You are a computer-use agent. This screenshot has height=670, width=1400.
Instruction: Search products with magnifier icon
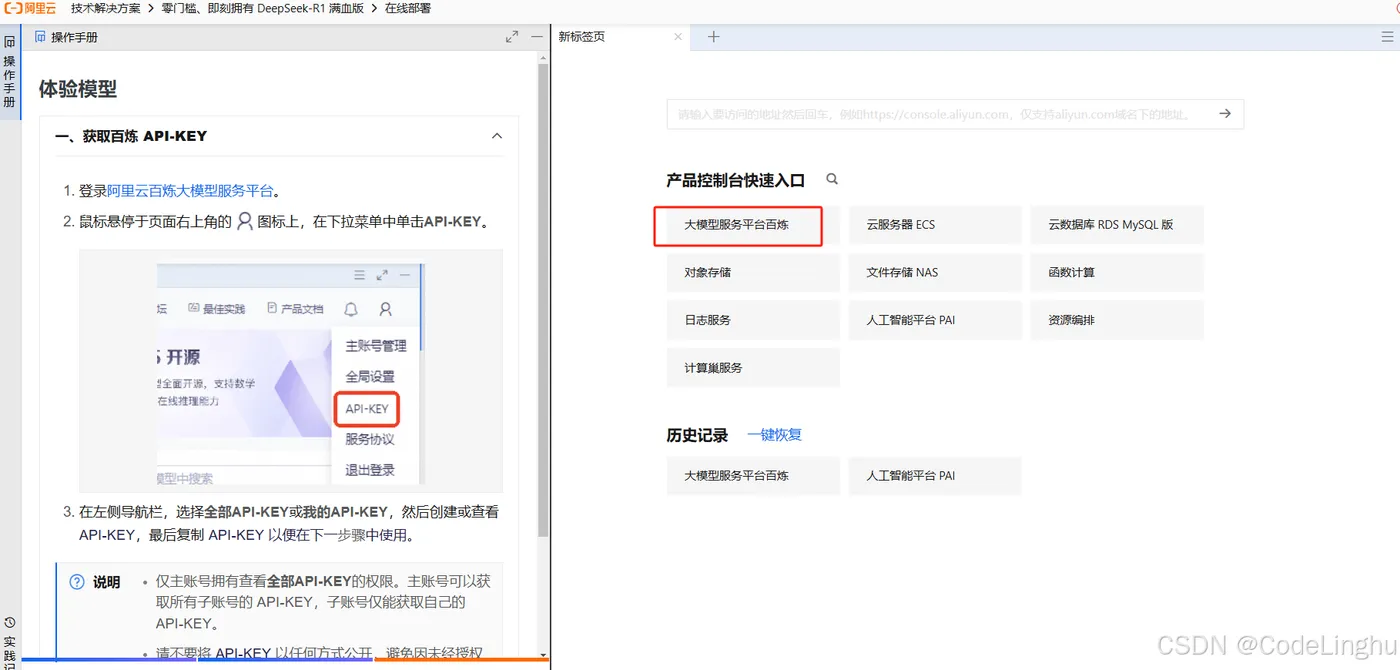click(x=832, y=180)
